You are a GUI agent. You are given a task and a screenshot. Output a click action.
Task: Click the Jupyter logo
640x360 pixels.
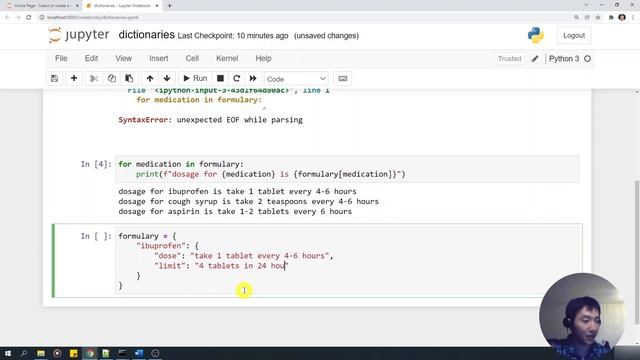click(x=78, y=35)
